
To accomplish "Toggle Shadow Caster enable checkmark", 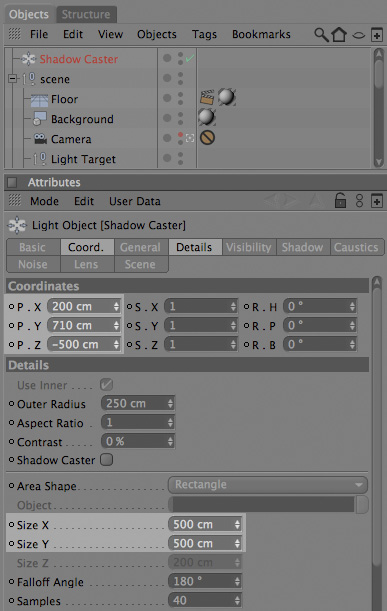I will click(190, 58).
